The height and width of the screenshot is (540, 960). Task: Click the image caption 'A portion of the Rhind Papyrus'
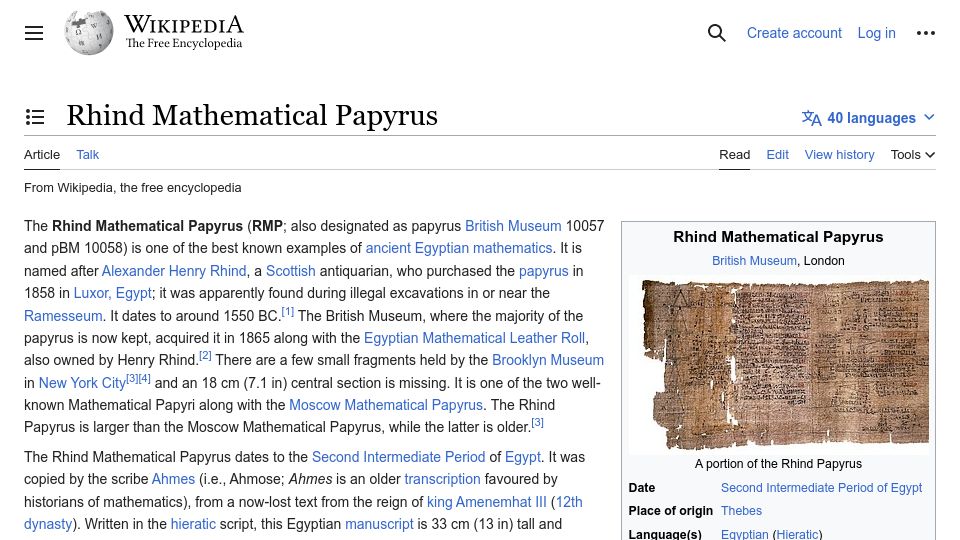coord(778,464)
